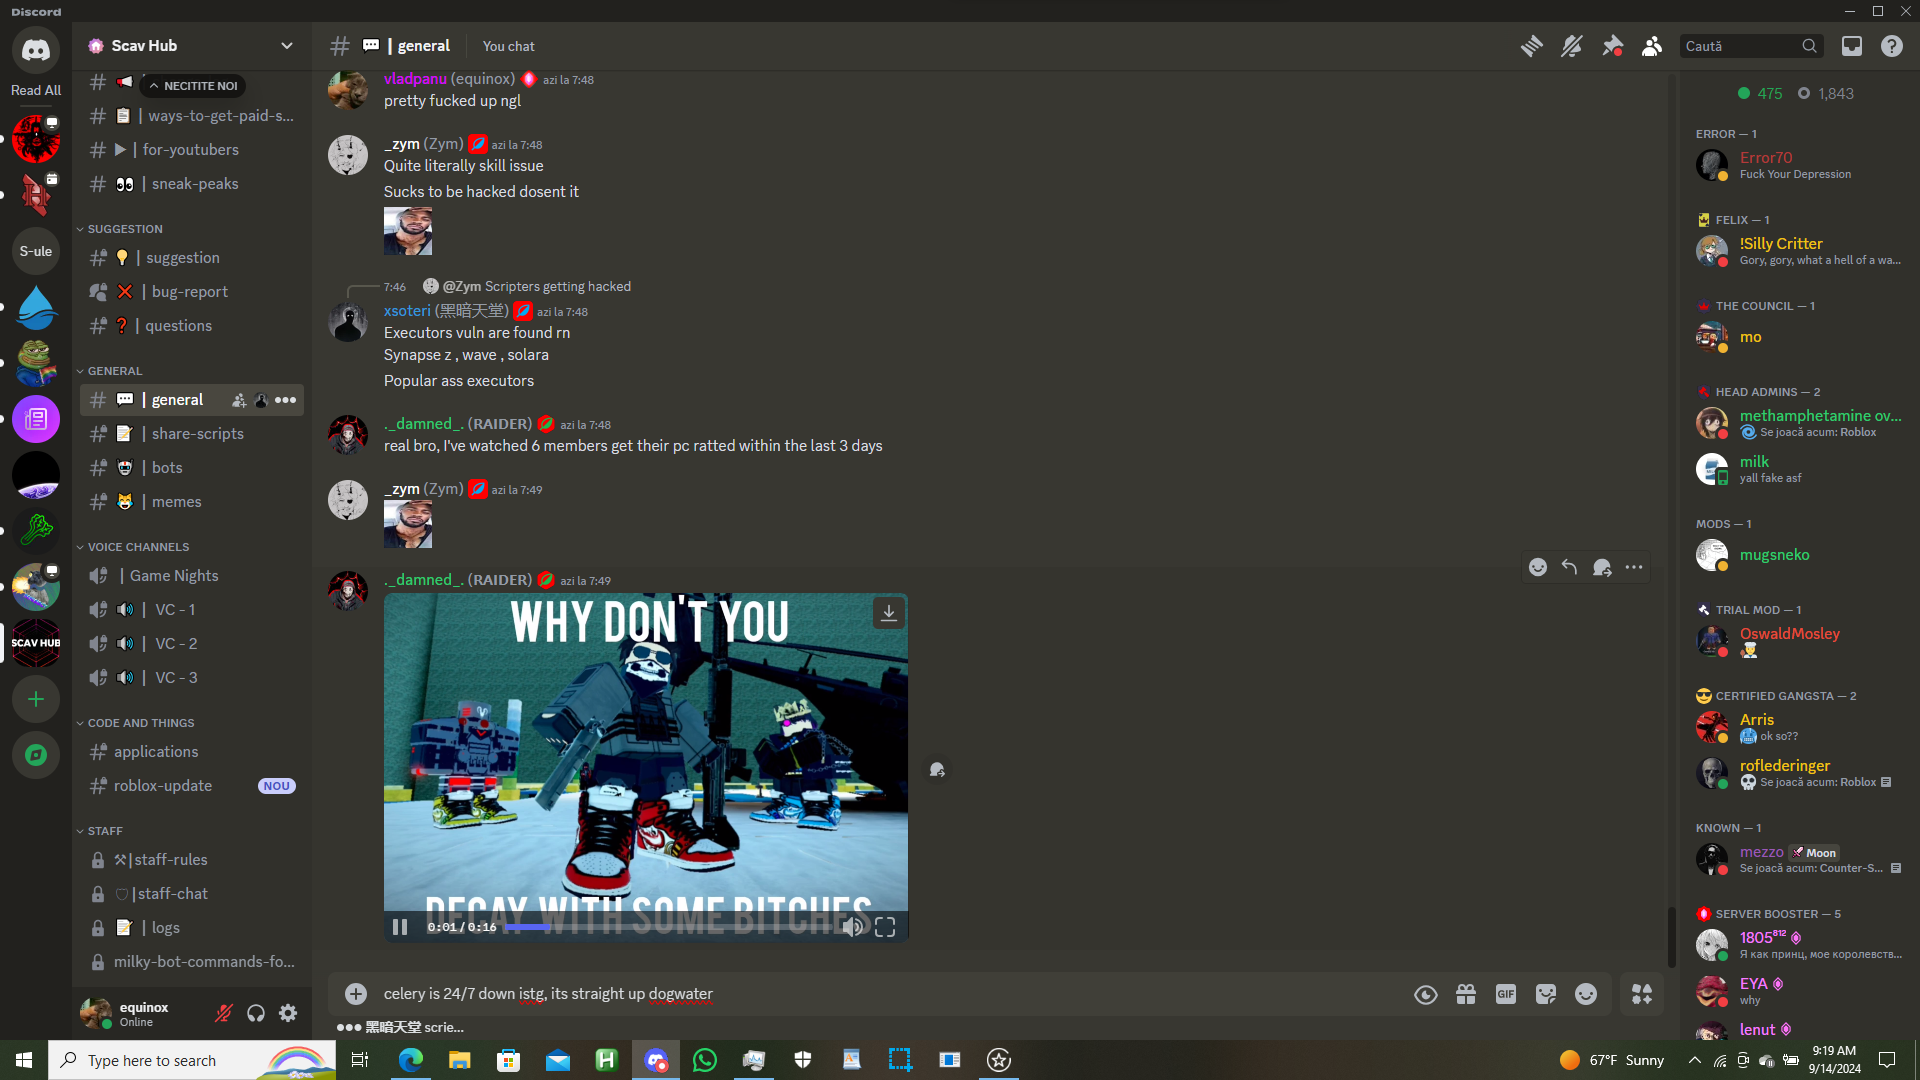Open the inbox icon

pyautogui.click(x=1852, y=46)
